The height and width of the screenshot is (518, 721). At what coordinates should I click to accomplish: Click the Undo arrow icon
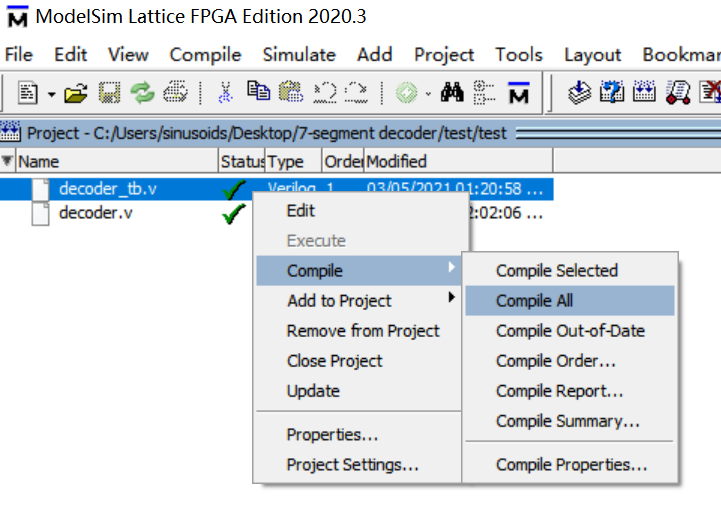click(325, 92)
